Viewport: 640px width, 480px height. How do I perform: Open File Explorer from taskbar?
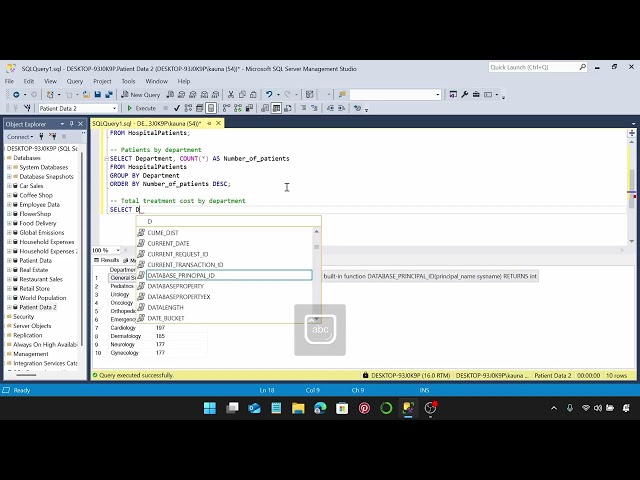298,408
